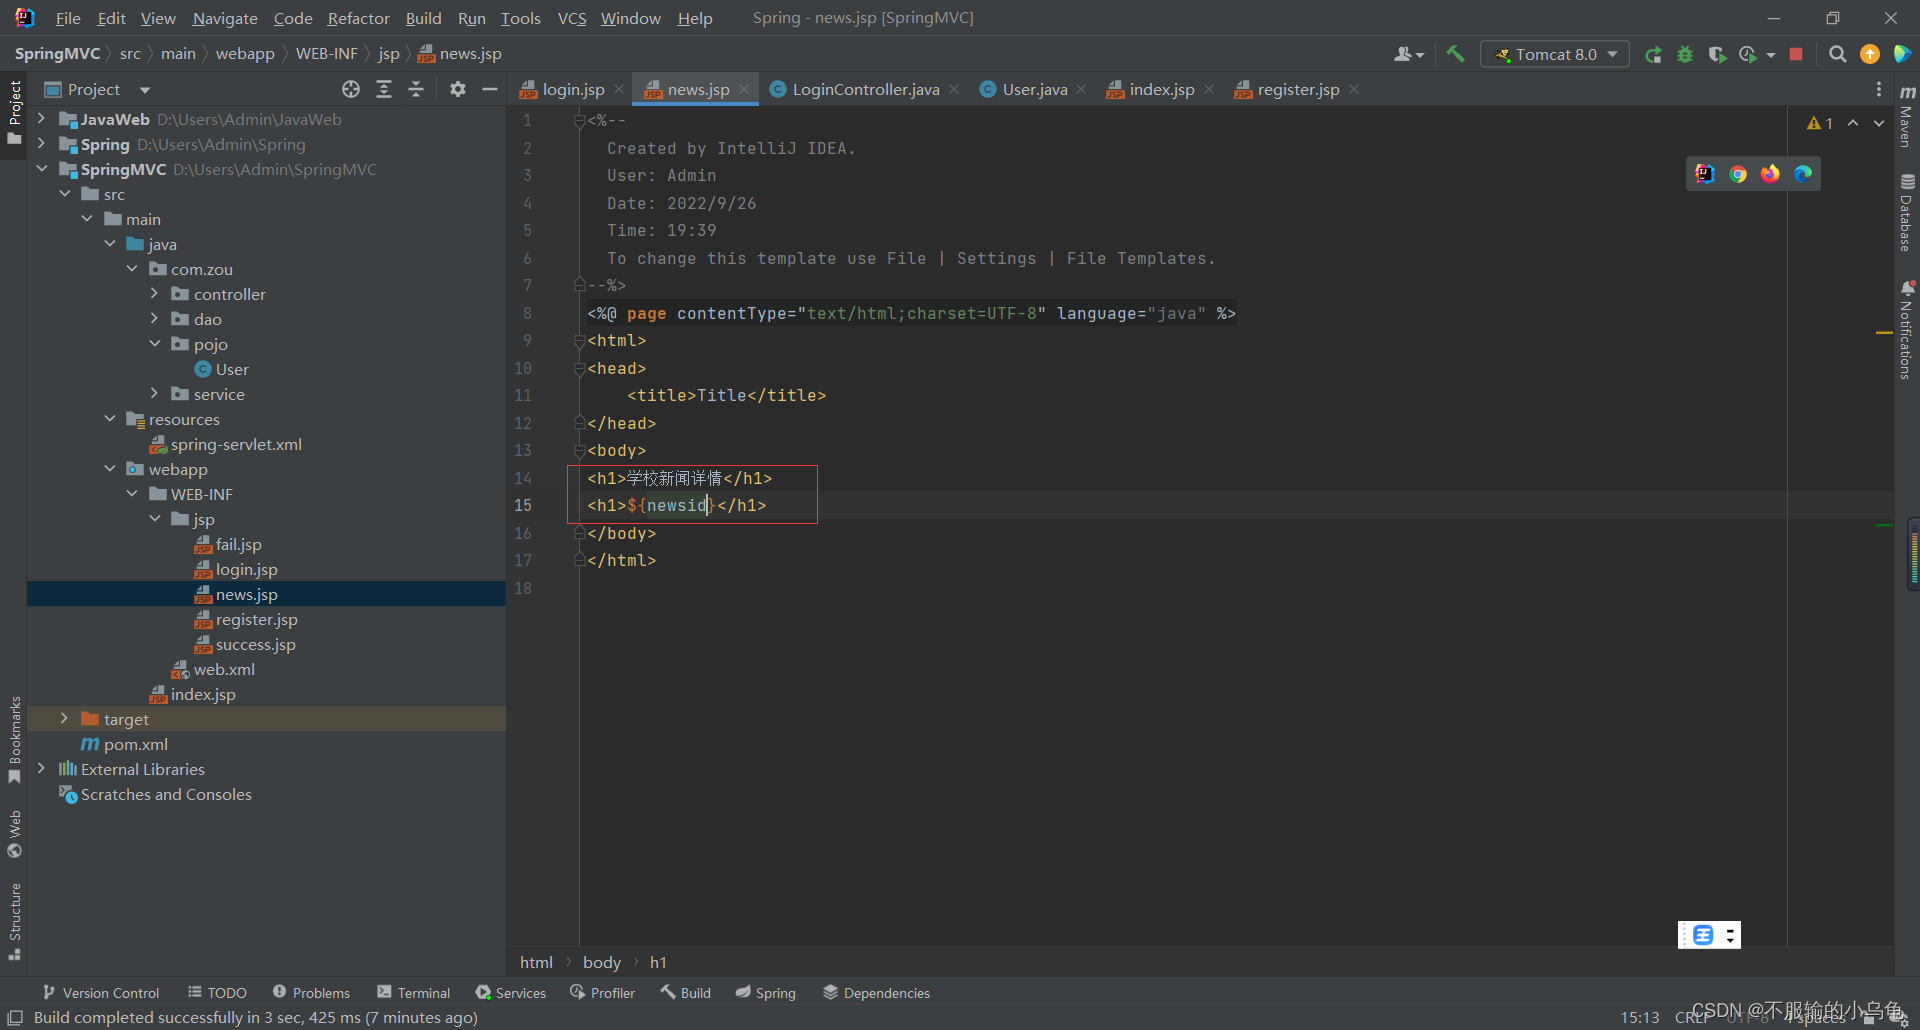Open the Database tool window
Image resolution: width=1920 pixels, height=1030 pixels.
click(1907, 213)
